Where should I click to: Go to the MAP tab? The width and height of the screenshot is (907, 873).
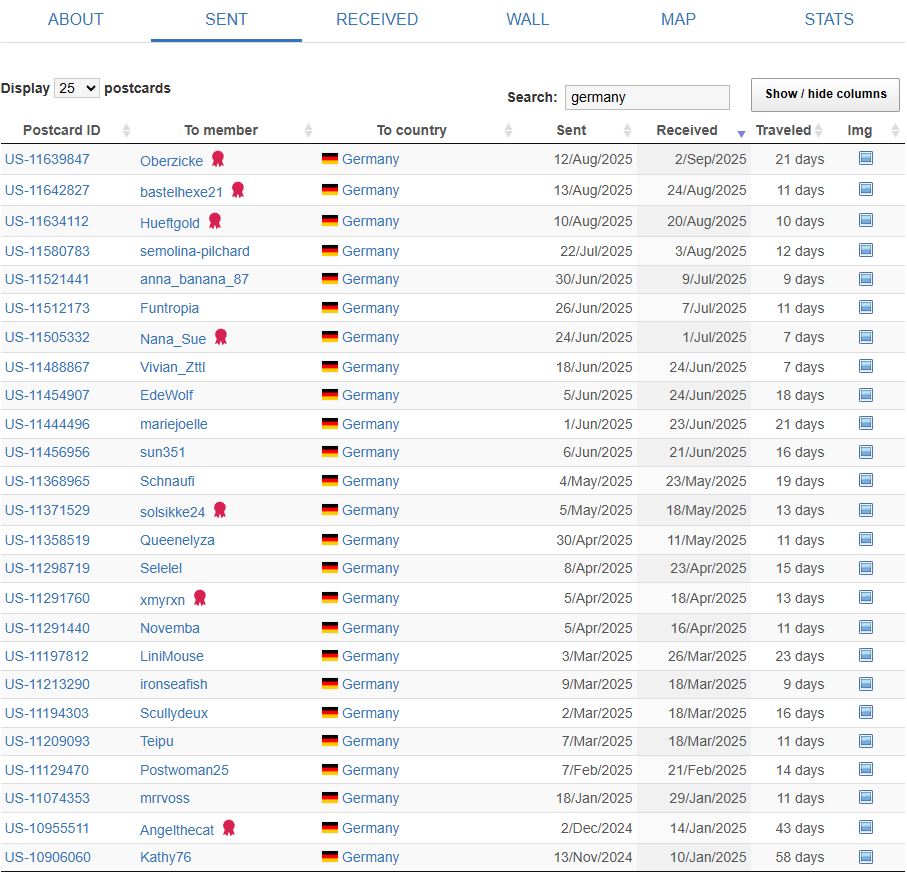(678, 20)
